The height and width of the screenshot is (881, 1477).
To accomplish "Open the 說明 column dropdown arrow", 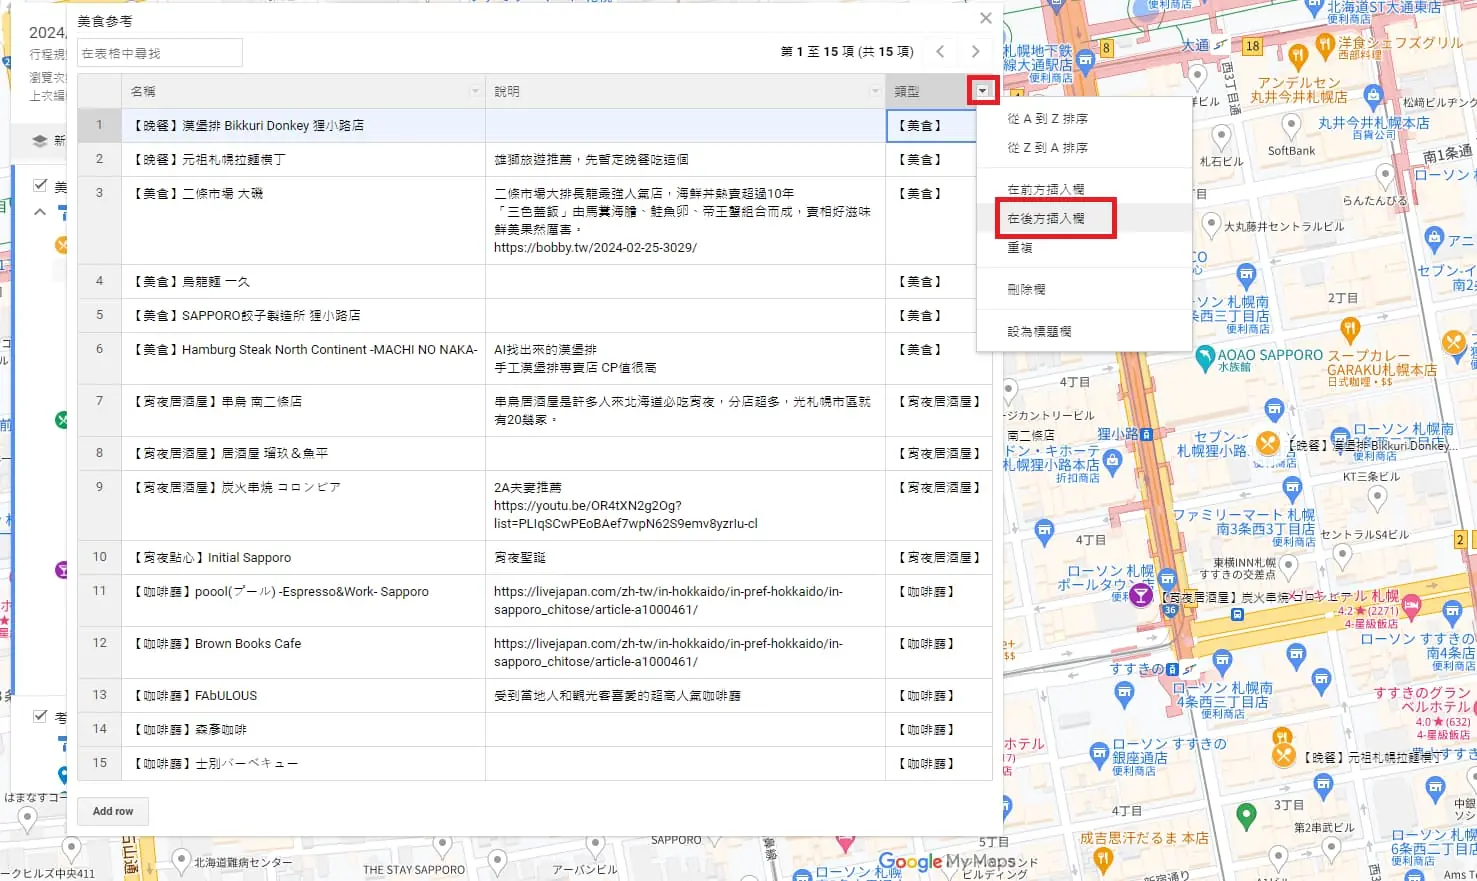I will click(x=875, y=91).
